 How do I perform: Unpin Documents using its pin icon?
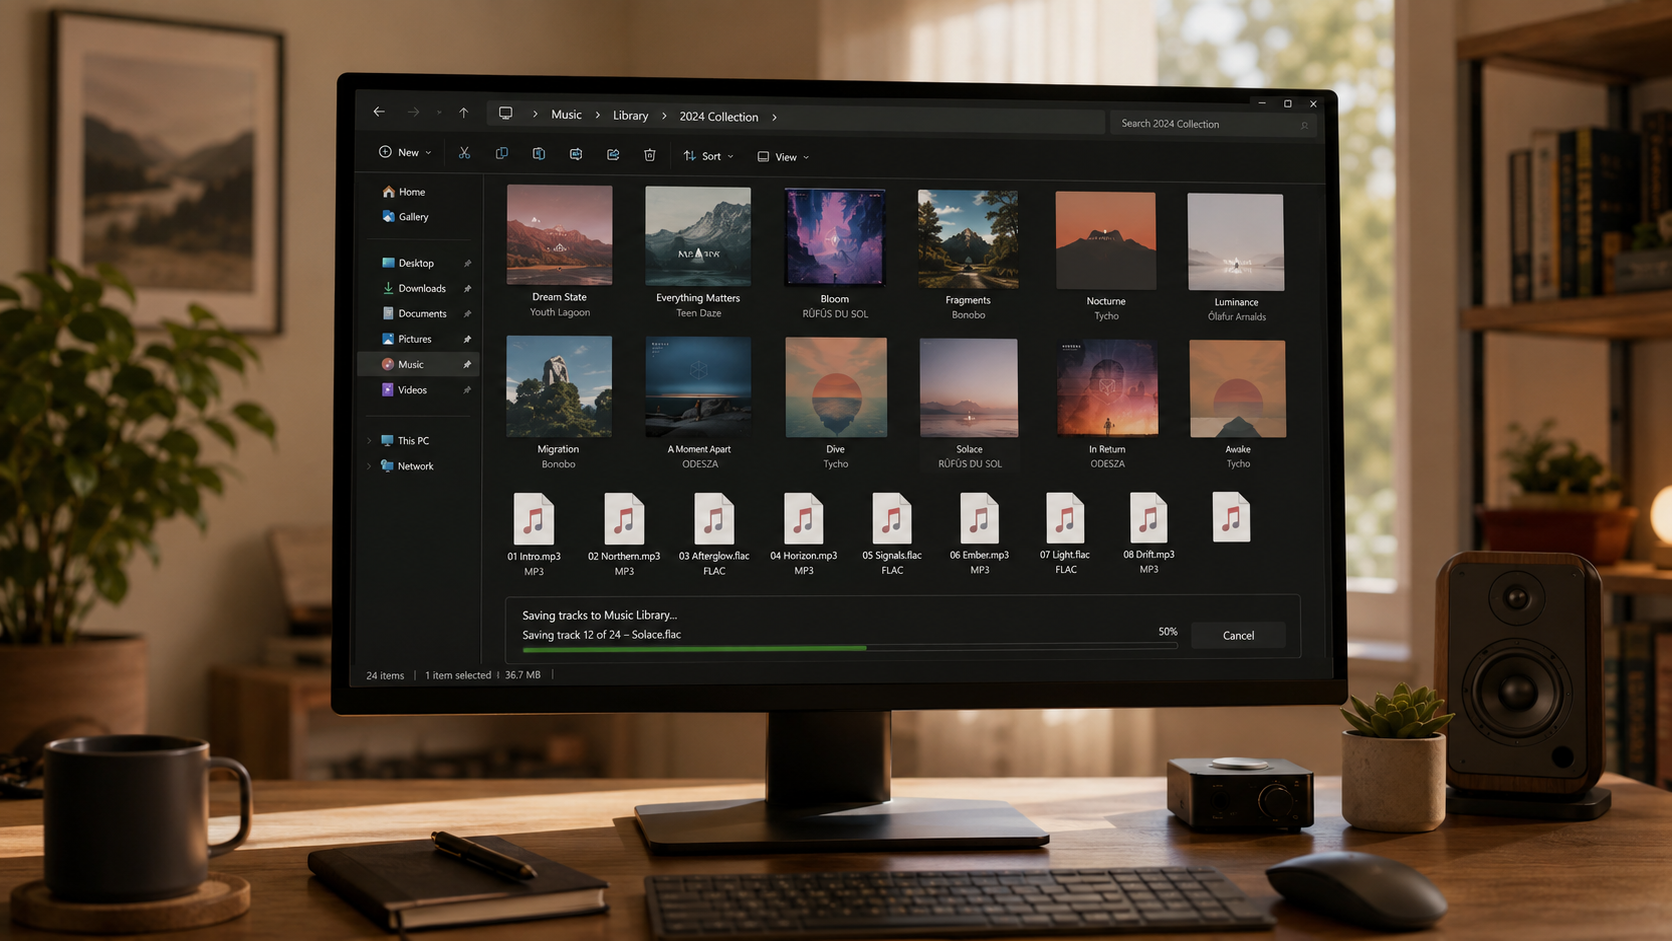[x=467, y=314]
